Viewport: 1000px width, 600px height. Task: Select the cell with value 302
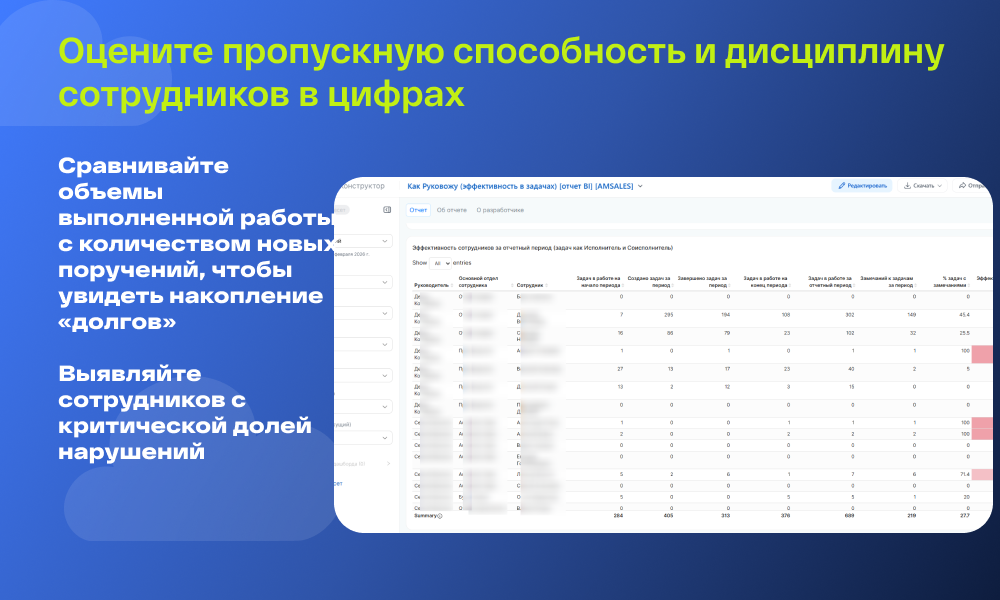(849, 314)
